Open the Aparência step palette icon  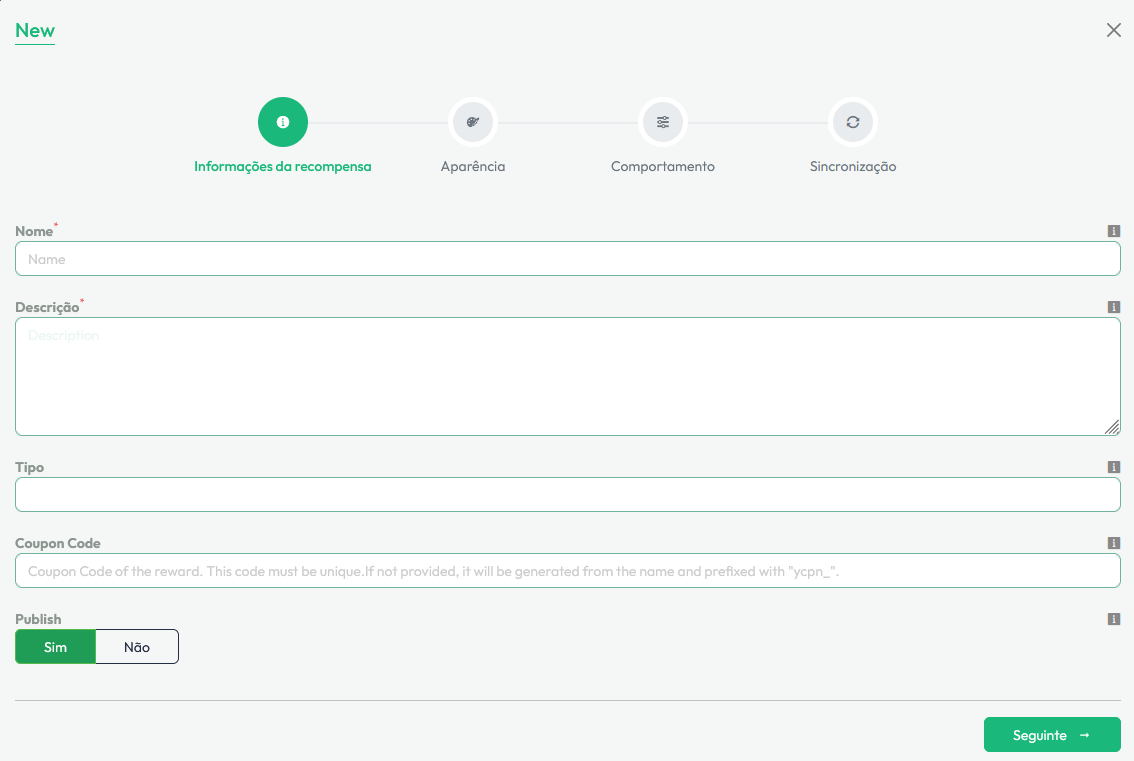coord(473,122)
